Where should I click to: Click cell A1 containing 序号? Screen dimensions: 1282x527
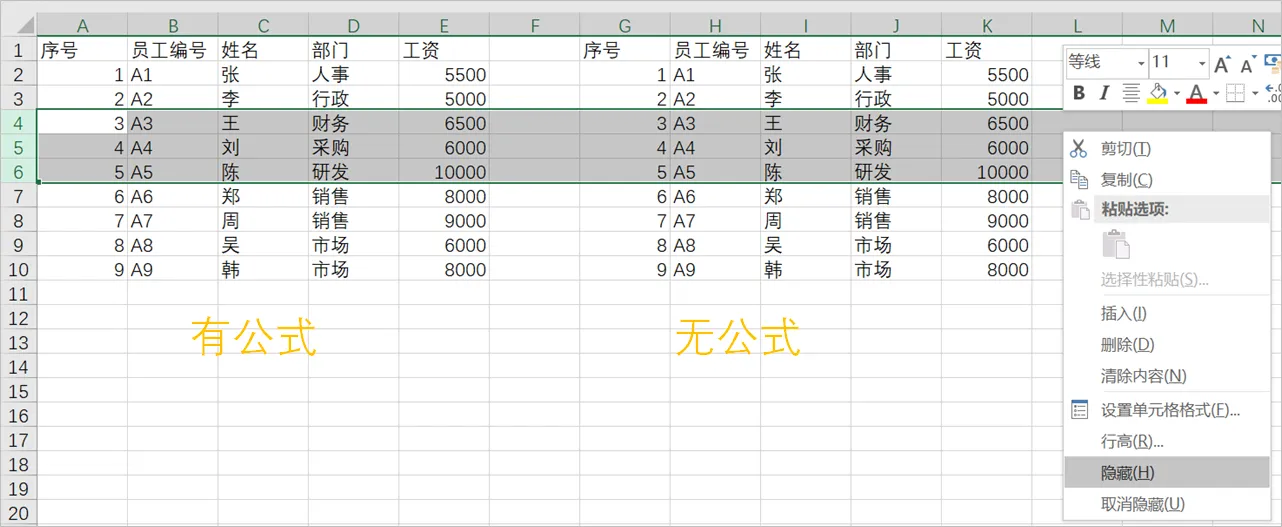pyautogui.click(x=82, y=49)
